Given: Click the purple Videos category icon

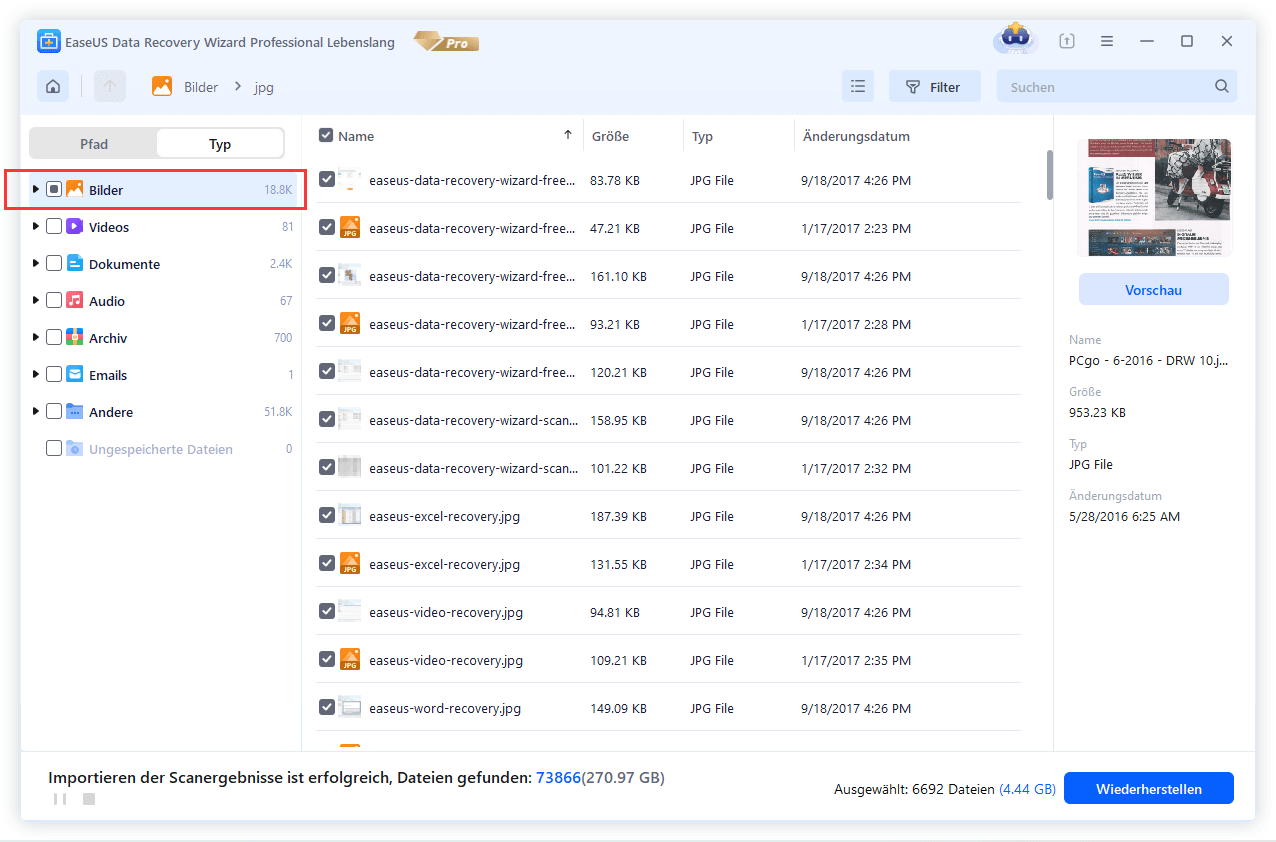Looking at the screenshot, I should pos(74,227).
